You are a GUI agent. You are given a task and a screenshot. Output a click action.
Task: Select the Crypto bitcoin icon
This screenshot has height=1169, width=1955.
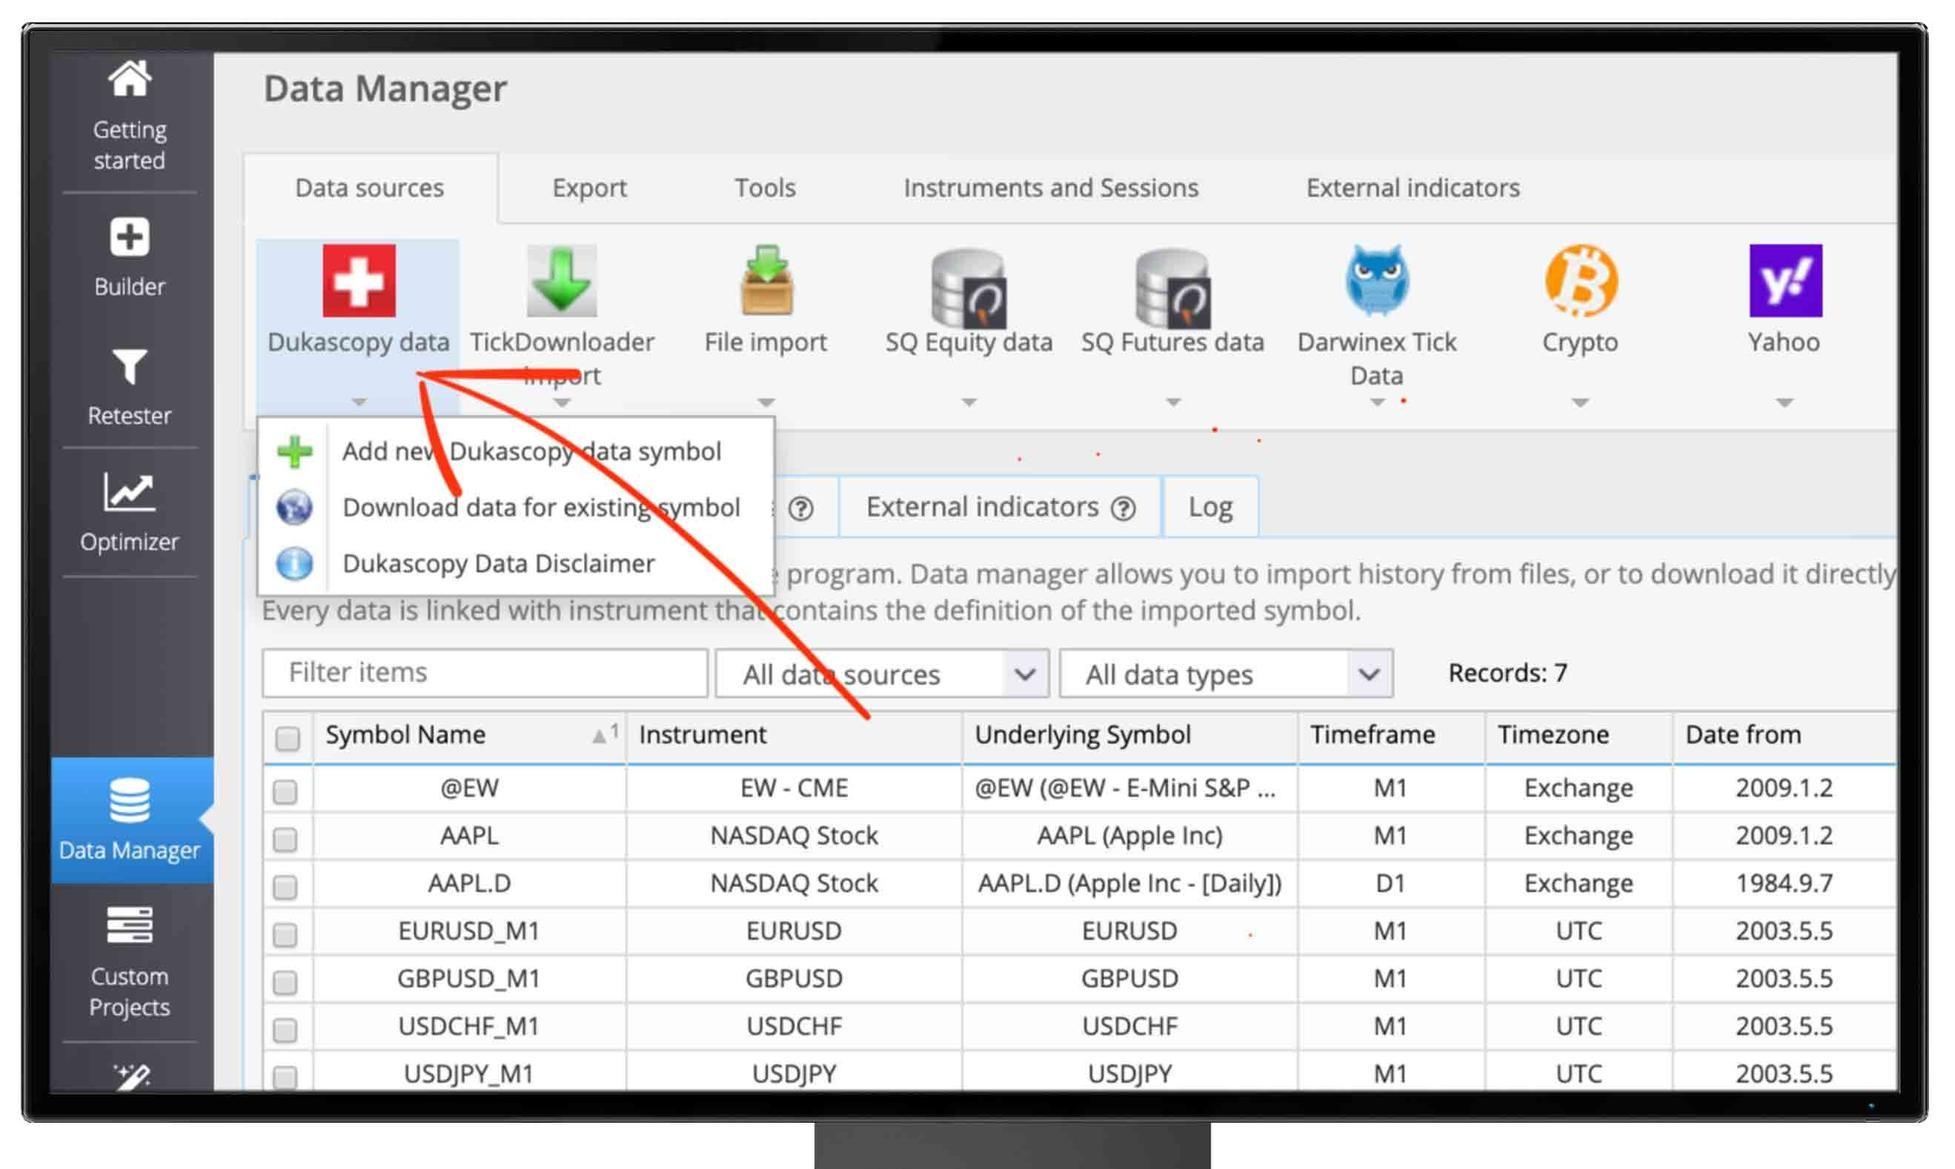(x=1580, y=281)
